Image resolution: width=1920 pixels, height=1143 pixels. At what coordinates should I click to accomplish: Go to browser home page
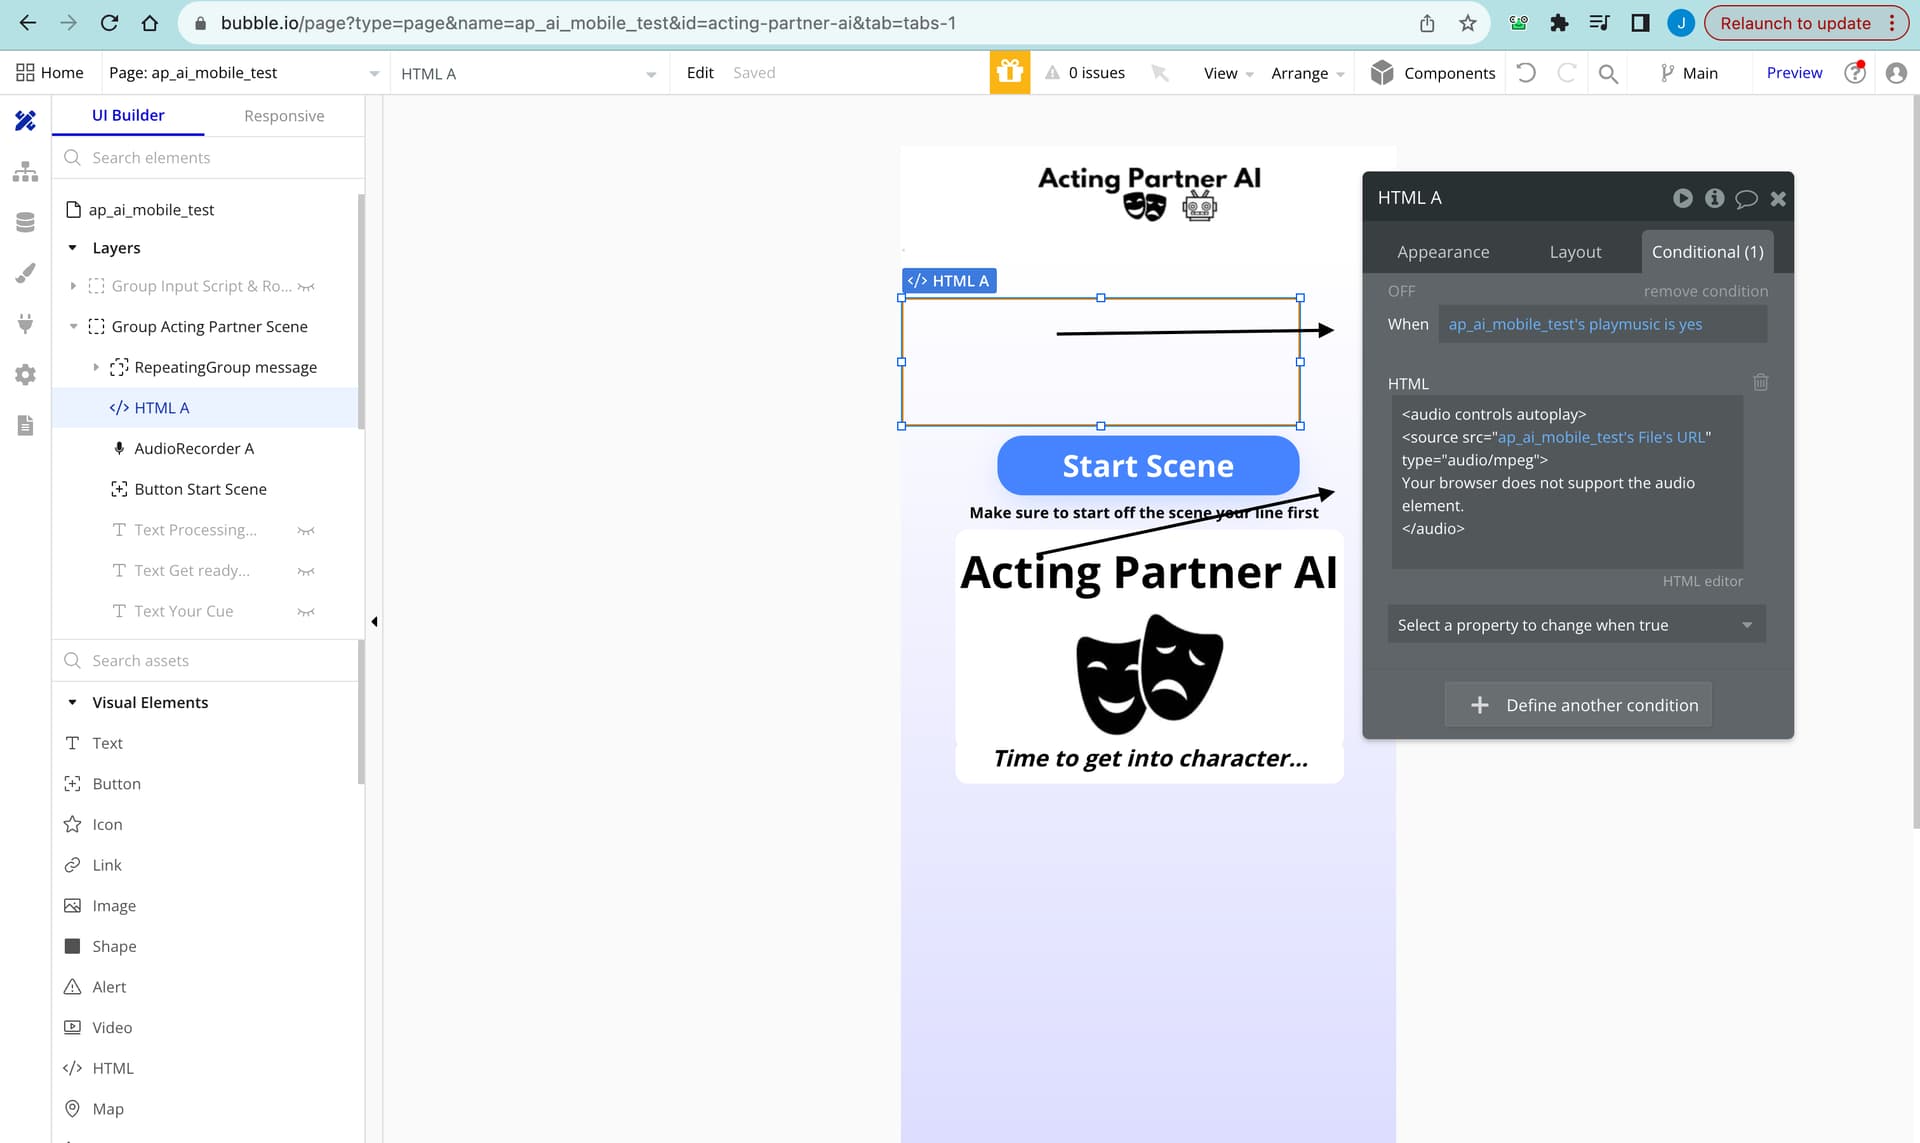click(x=150, y=23)
